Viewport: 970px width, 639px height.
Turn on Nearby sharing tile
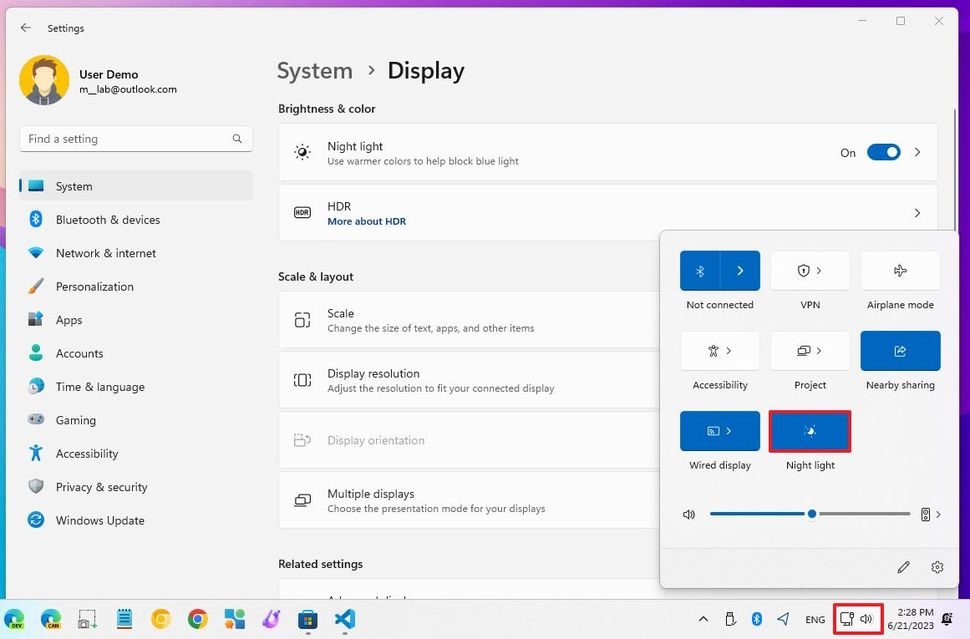point(899,350)
